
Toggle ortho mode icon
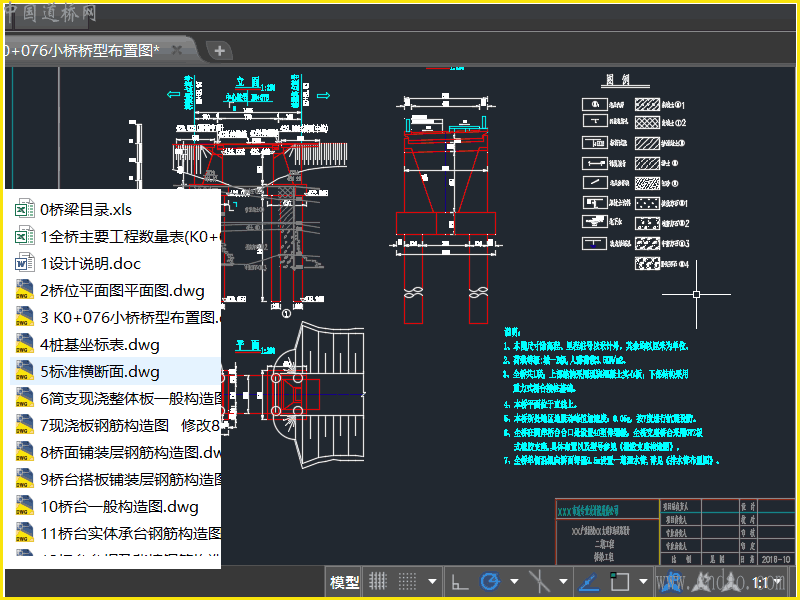tap(460, 581)
